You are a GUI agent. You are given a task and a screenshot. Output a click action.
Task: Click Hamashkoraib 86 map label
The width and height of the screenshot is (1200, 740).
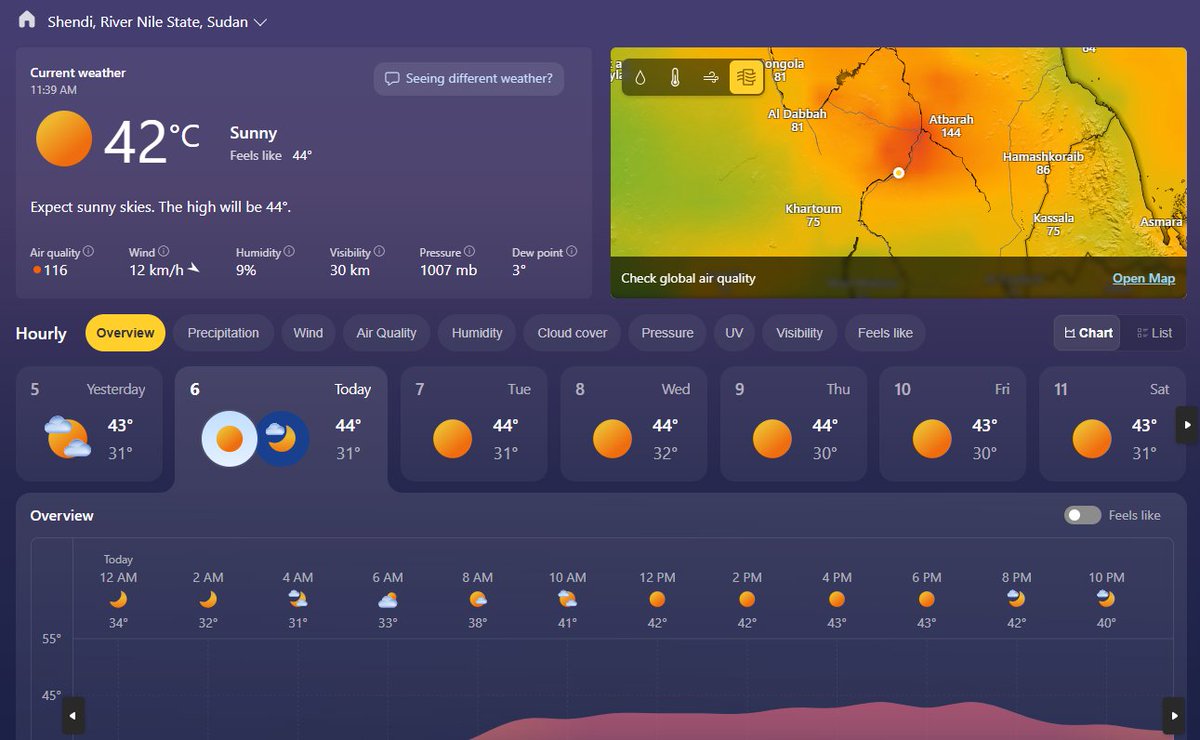tap(1043, 163)
